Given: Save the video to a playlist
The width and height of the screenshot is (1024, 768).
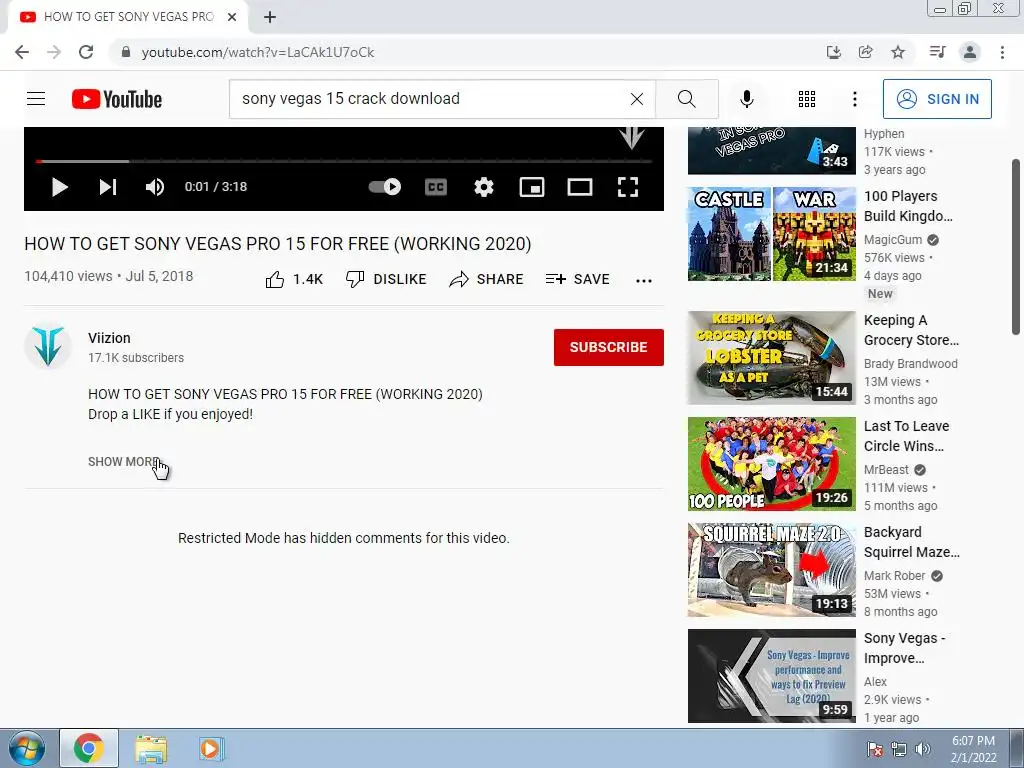Looking at the screenshot, I should pyautogui.click(x=577, y=280).
